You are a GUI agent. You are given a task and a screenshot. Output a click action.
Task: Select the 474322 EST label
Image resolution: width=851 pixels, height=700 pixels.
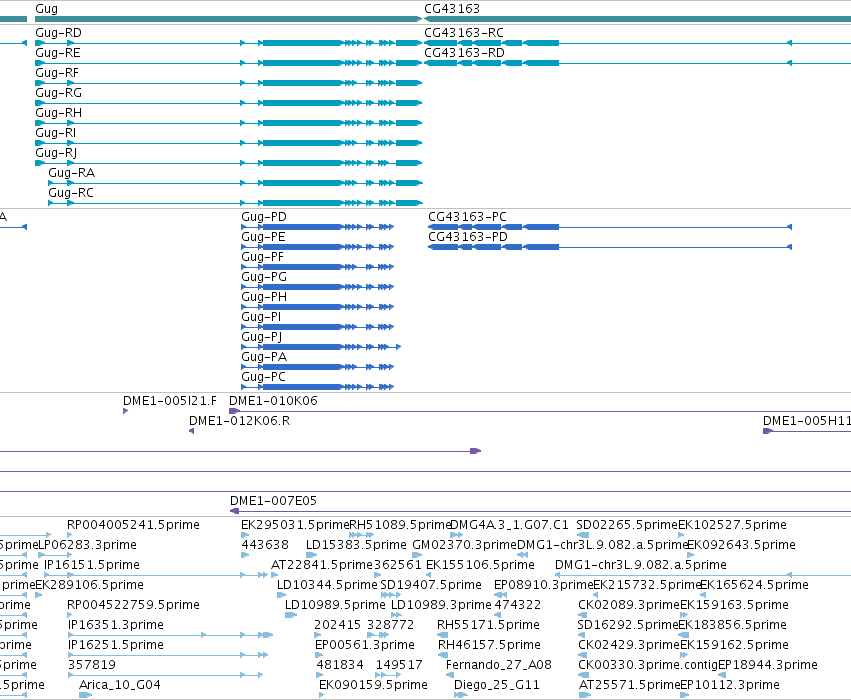[518, 605]
